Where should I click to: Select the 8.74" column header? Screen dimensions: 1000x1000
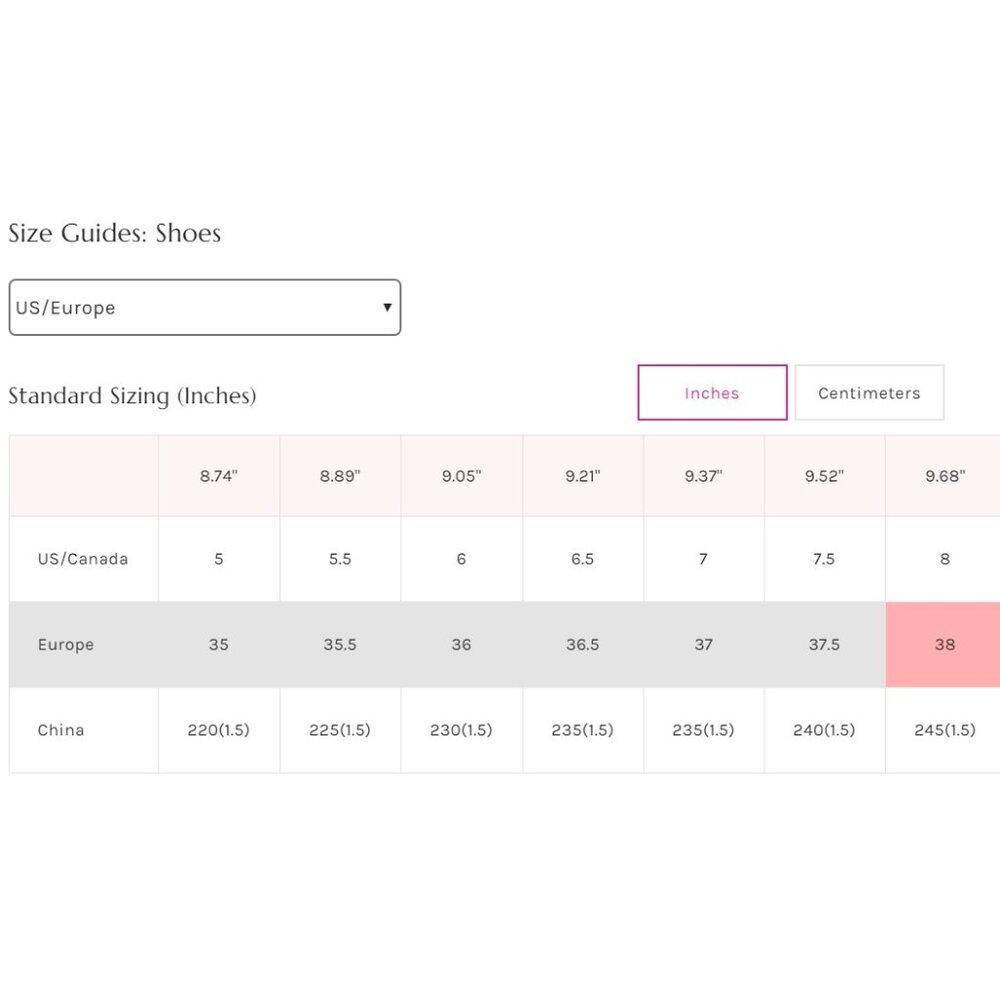point(218,476)
